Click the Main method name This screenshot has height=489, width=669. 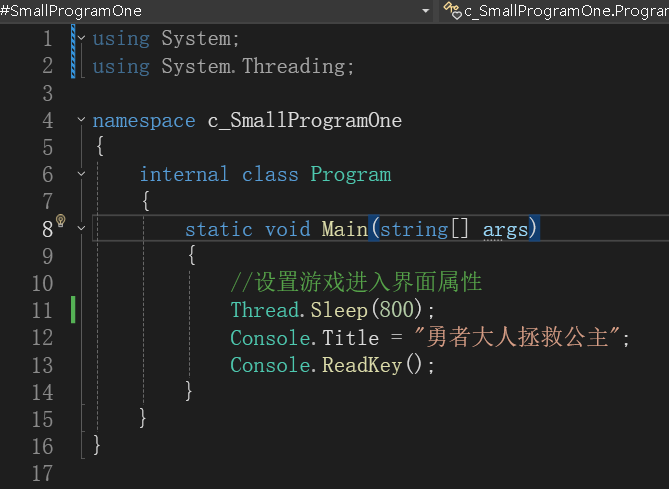pos(345,229)
